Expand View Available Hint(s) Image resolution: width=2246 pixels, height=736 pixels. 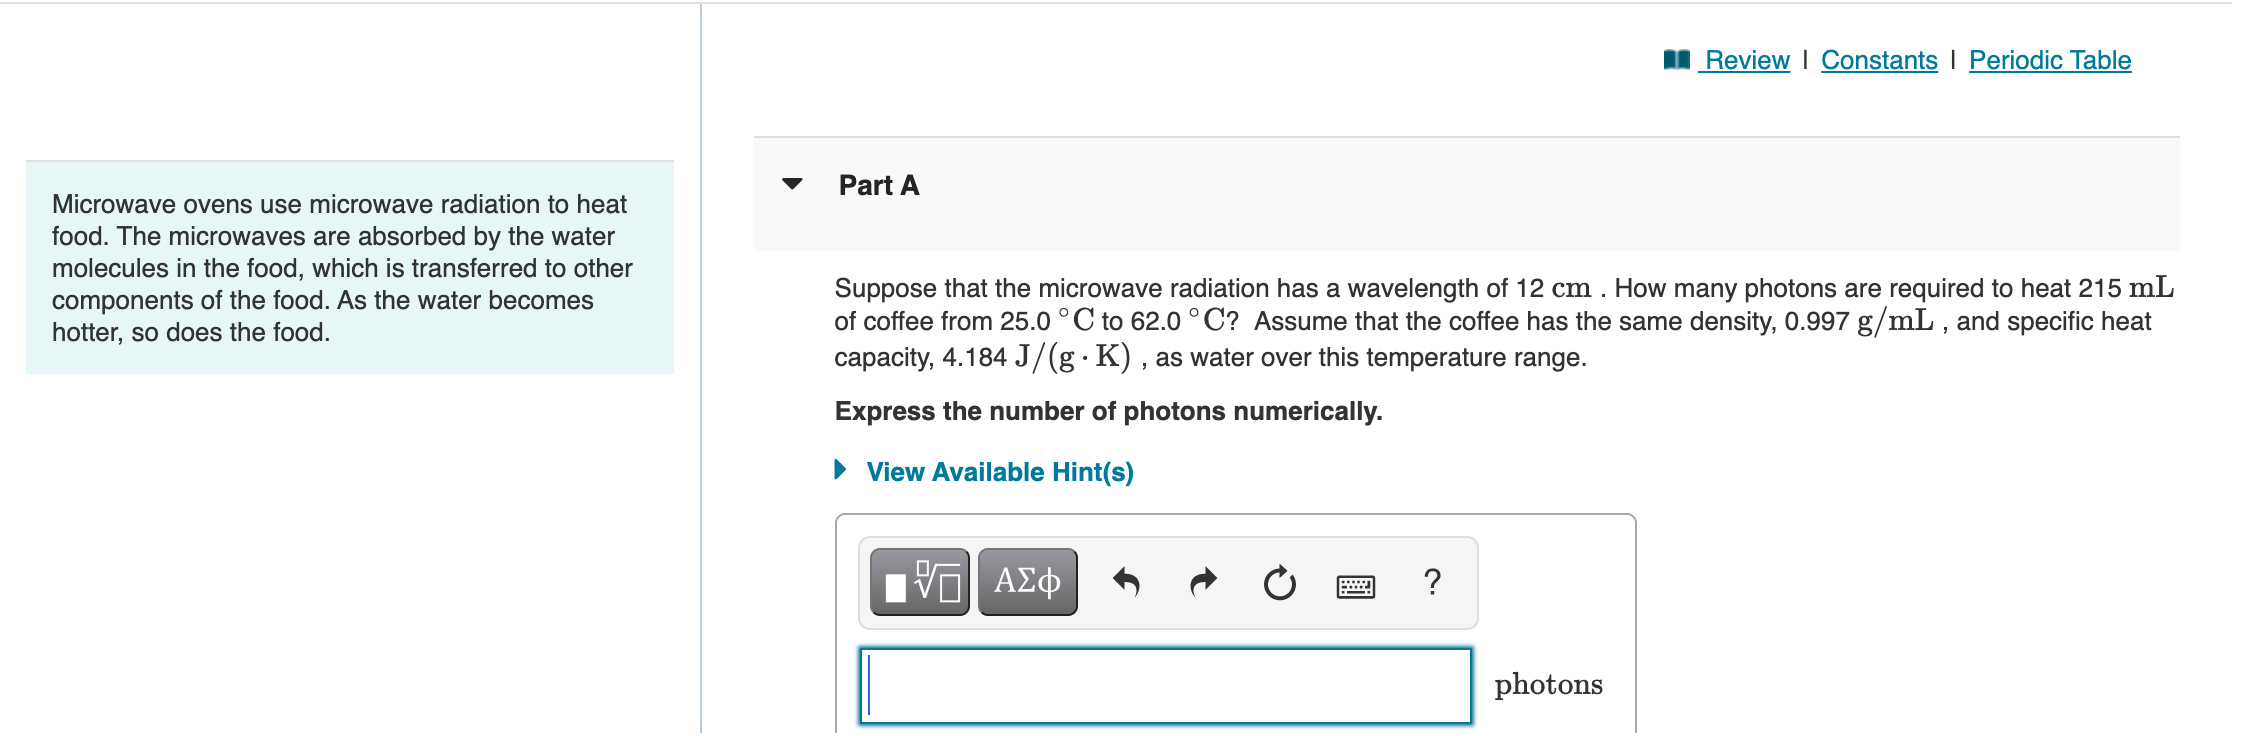pyautogui.click(x=841, y=471)
